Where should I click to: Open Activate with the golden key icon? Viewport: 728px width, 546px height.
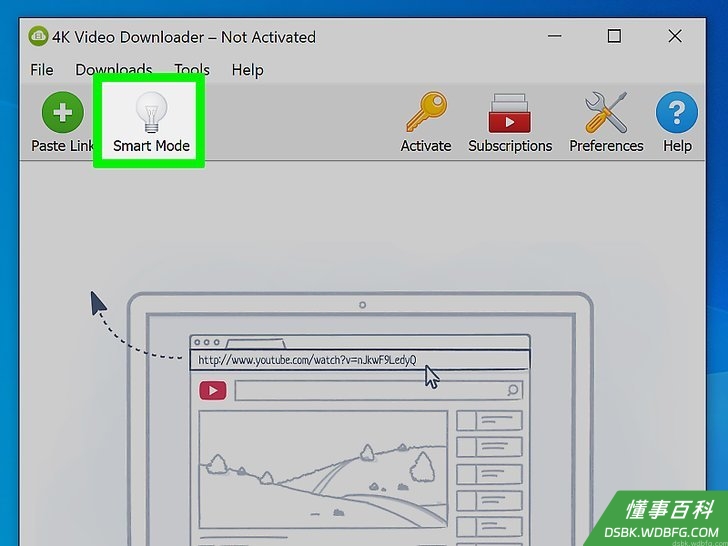(x=426, y=112)
